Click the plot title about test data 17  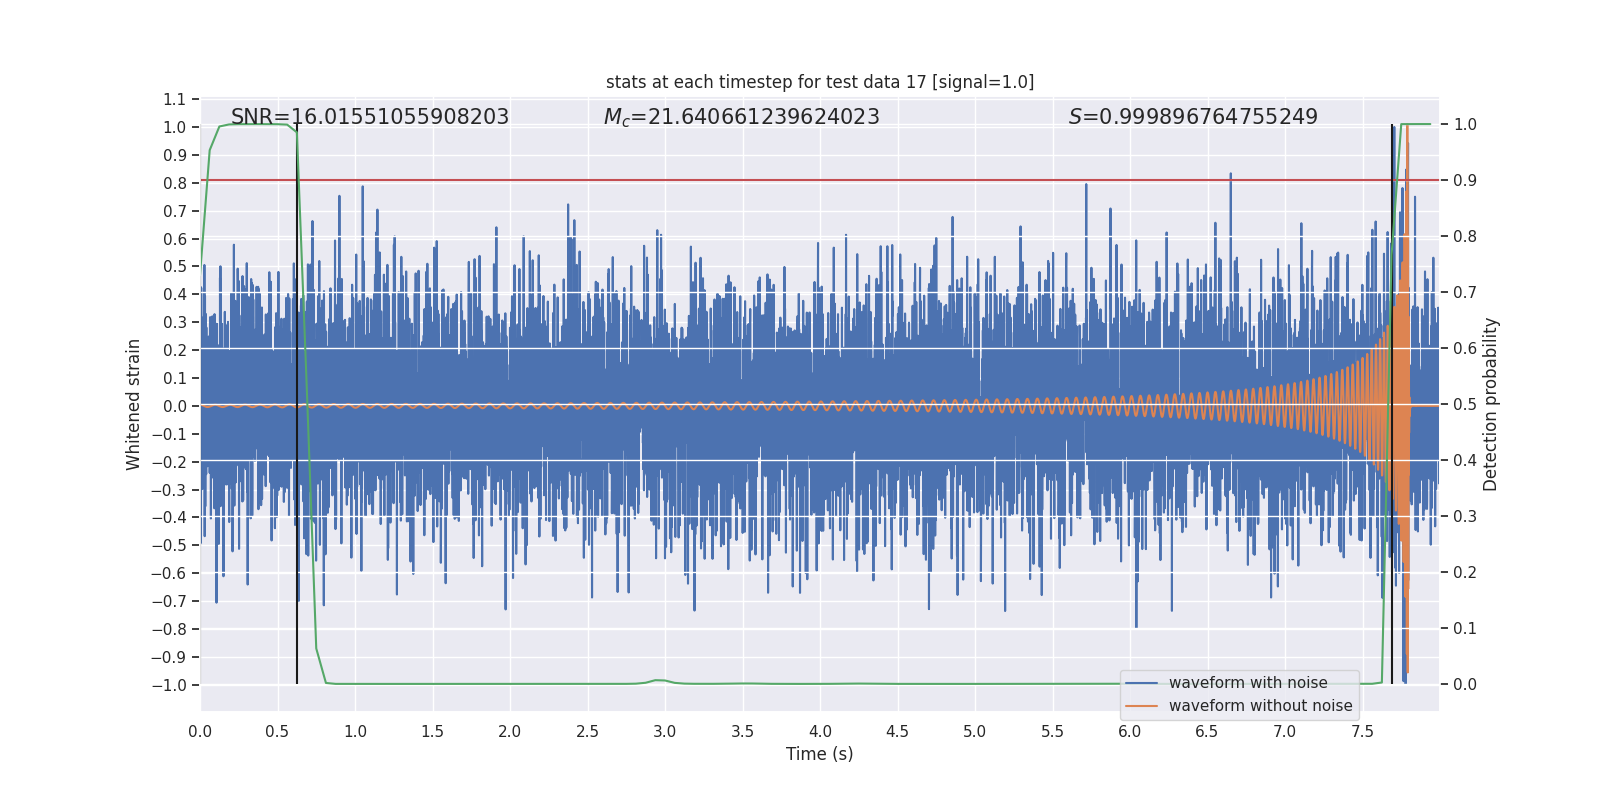pyautogui.click(x=819, y=82)
